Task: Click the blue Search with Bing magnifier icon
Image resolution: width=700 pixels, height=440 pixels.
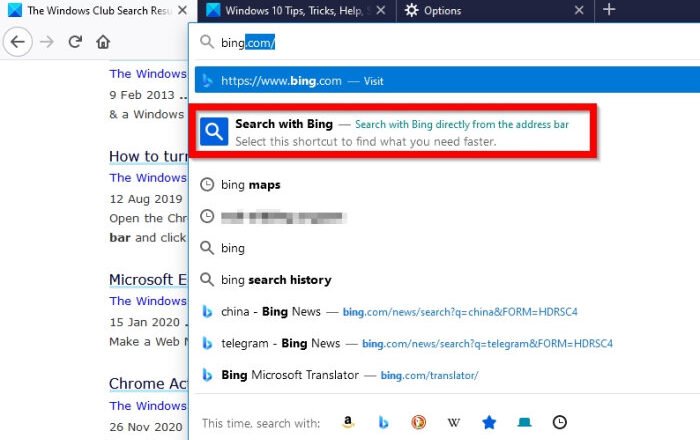Action: [x=214, y=132]
